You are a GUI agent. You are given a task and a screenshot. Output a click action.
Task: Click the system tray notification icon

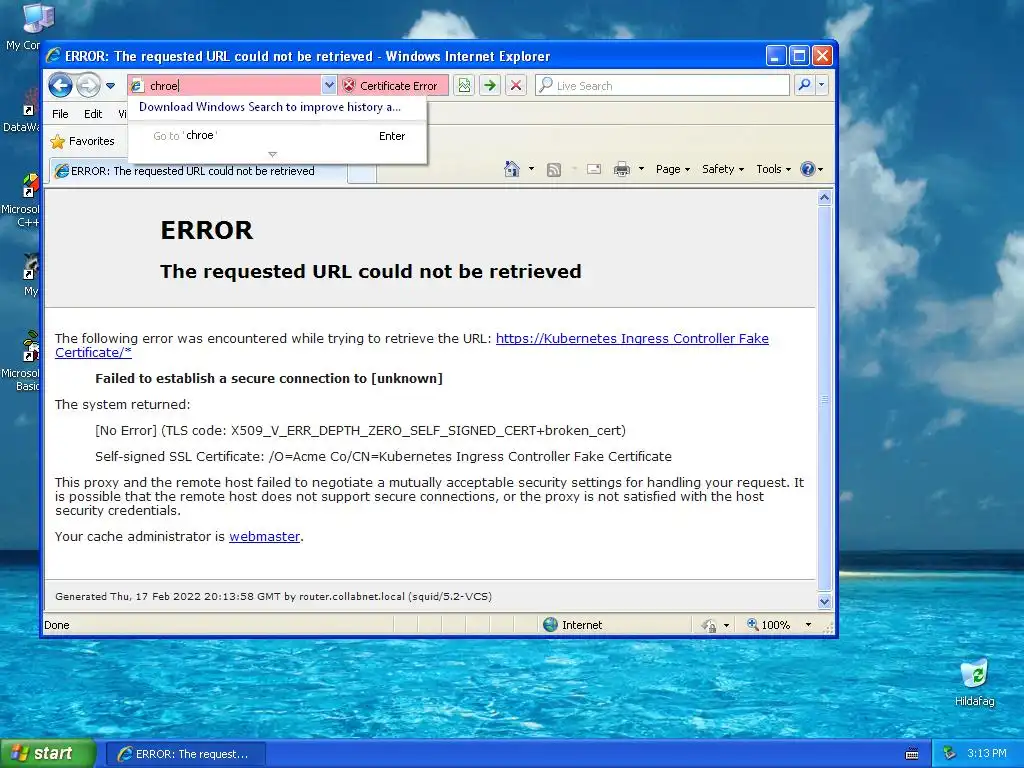949,754
